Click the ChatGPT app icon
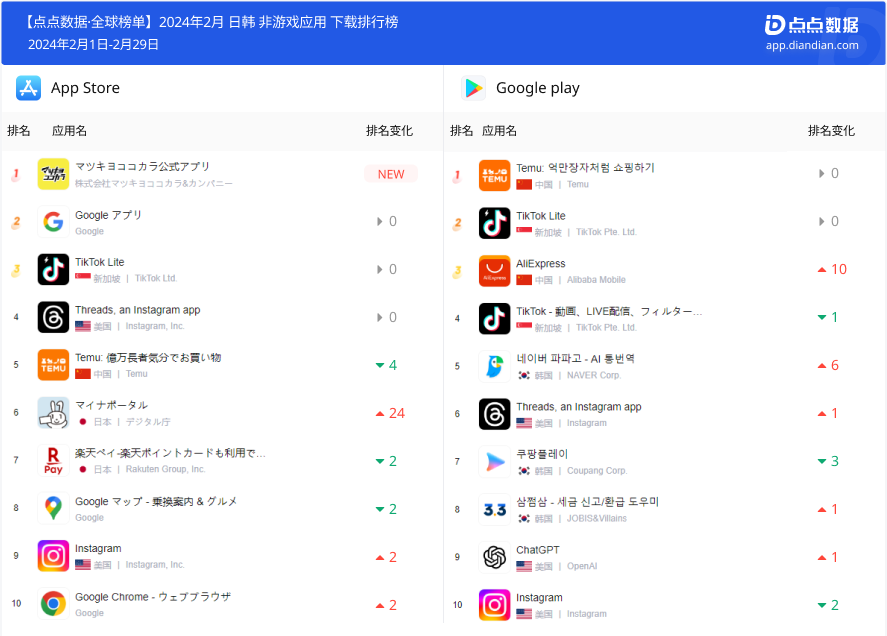Viewport: 887px width, 636px height. click(494, 557)
